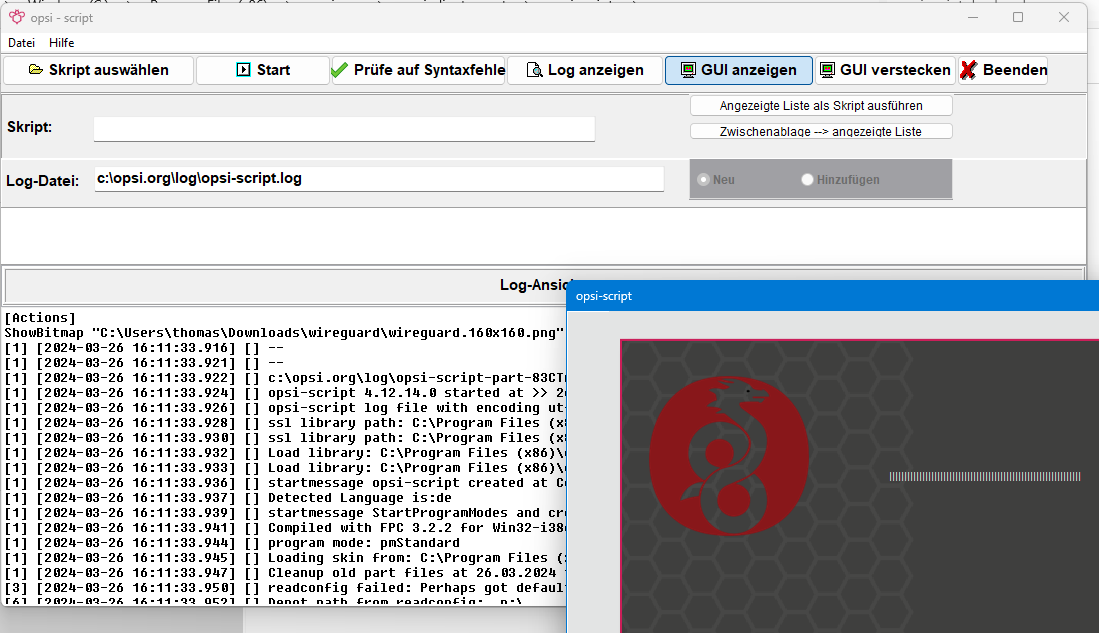Select the Hinzufügen radio button
This screenshot has width=1099, height=633.
808,179
